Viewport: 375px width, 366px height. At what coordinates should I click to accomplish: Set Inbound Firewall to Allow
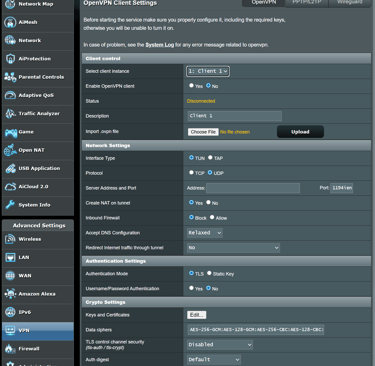click(212, 217)
